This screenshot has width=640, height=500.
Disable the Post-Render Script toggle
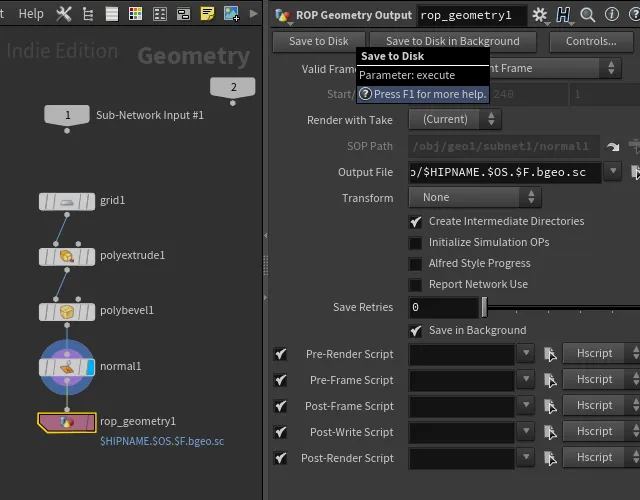pyautogui.click(x=280, y=458)
